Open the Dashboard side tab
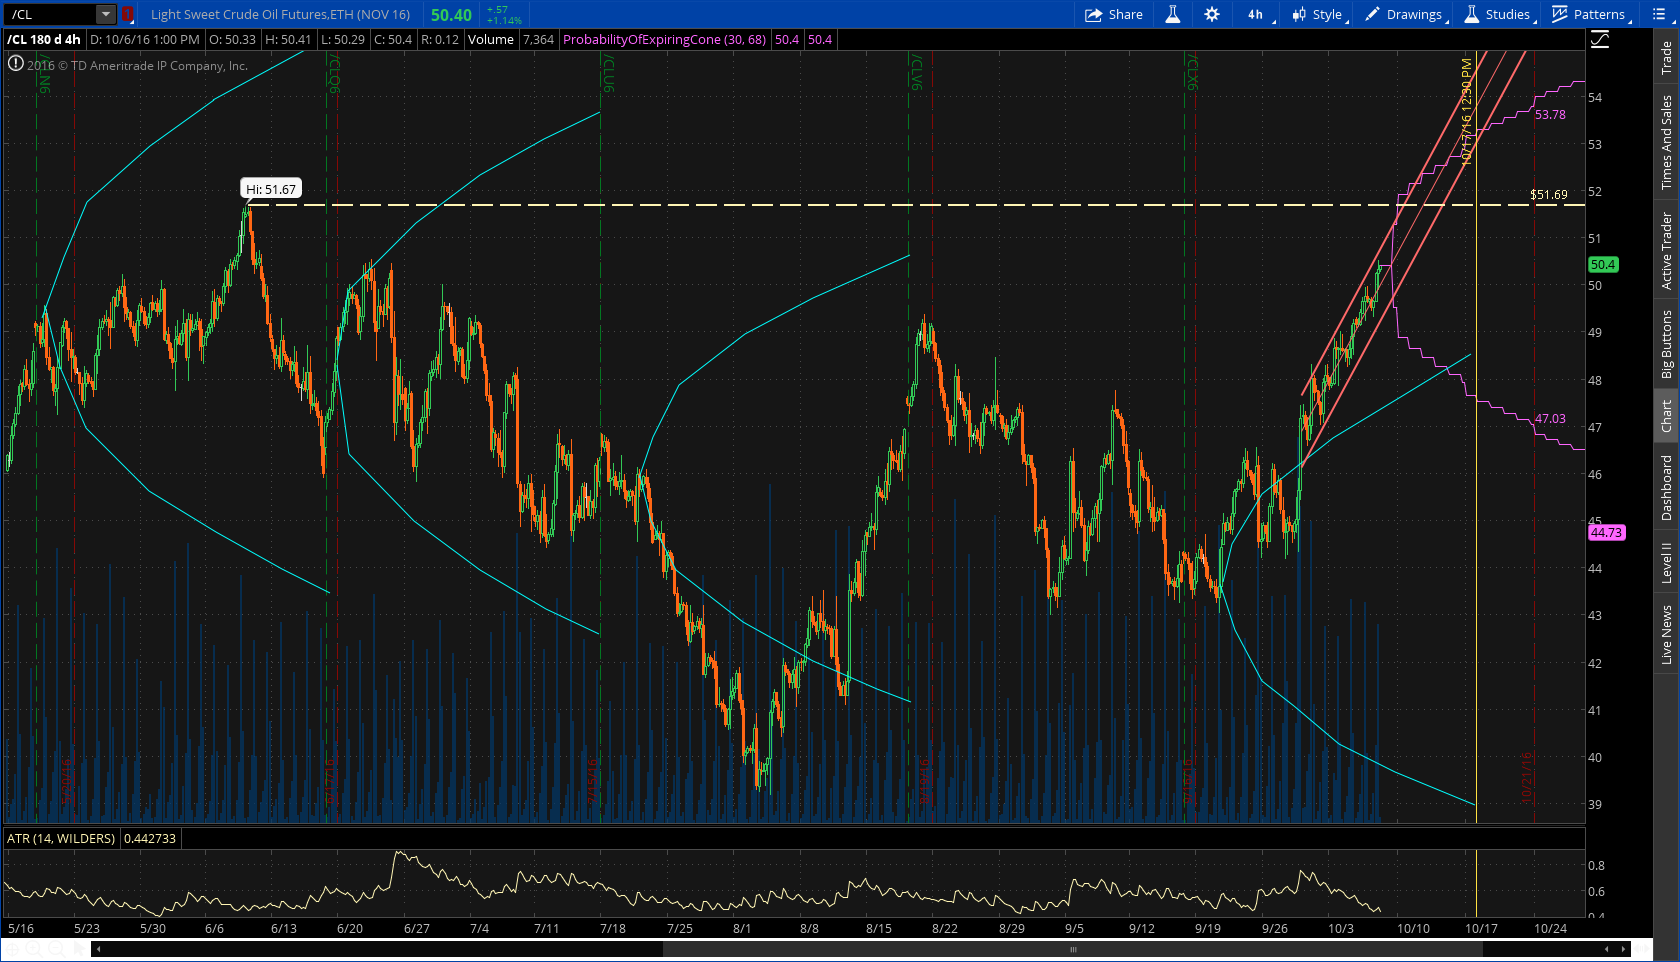 coord(1666,488)
